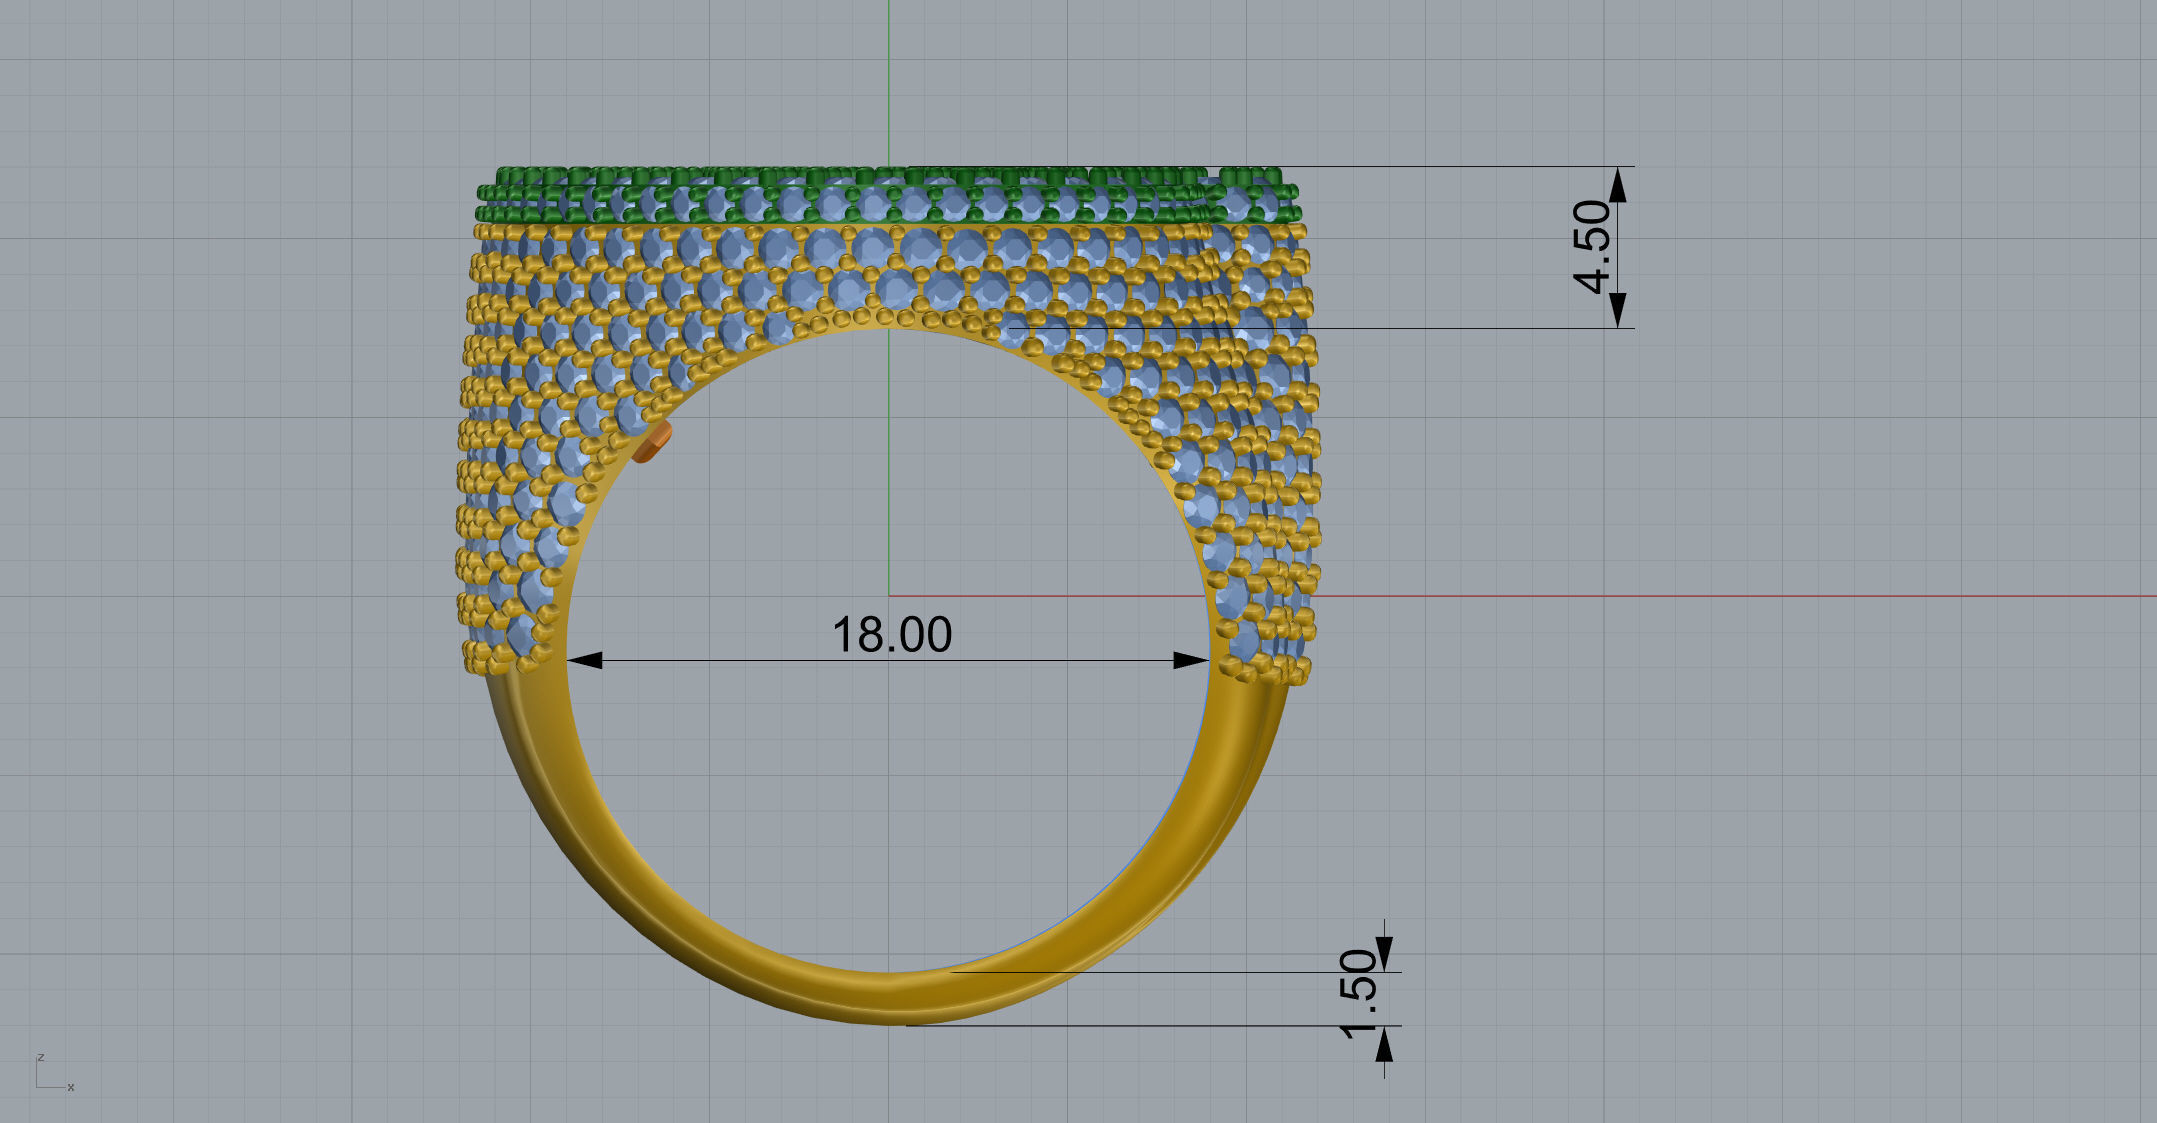Click top extension line of 4.50 dimension

(1450, 166)
